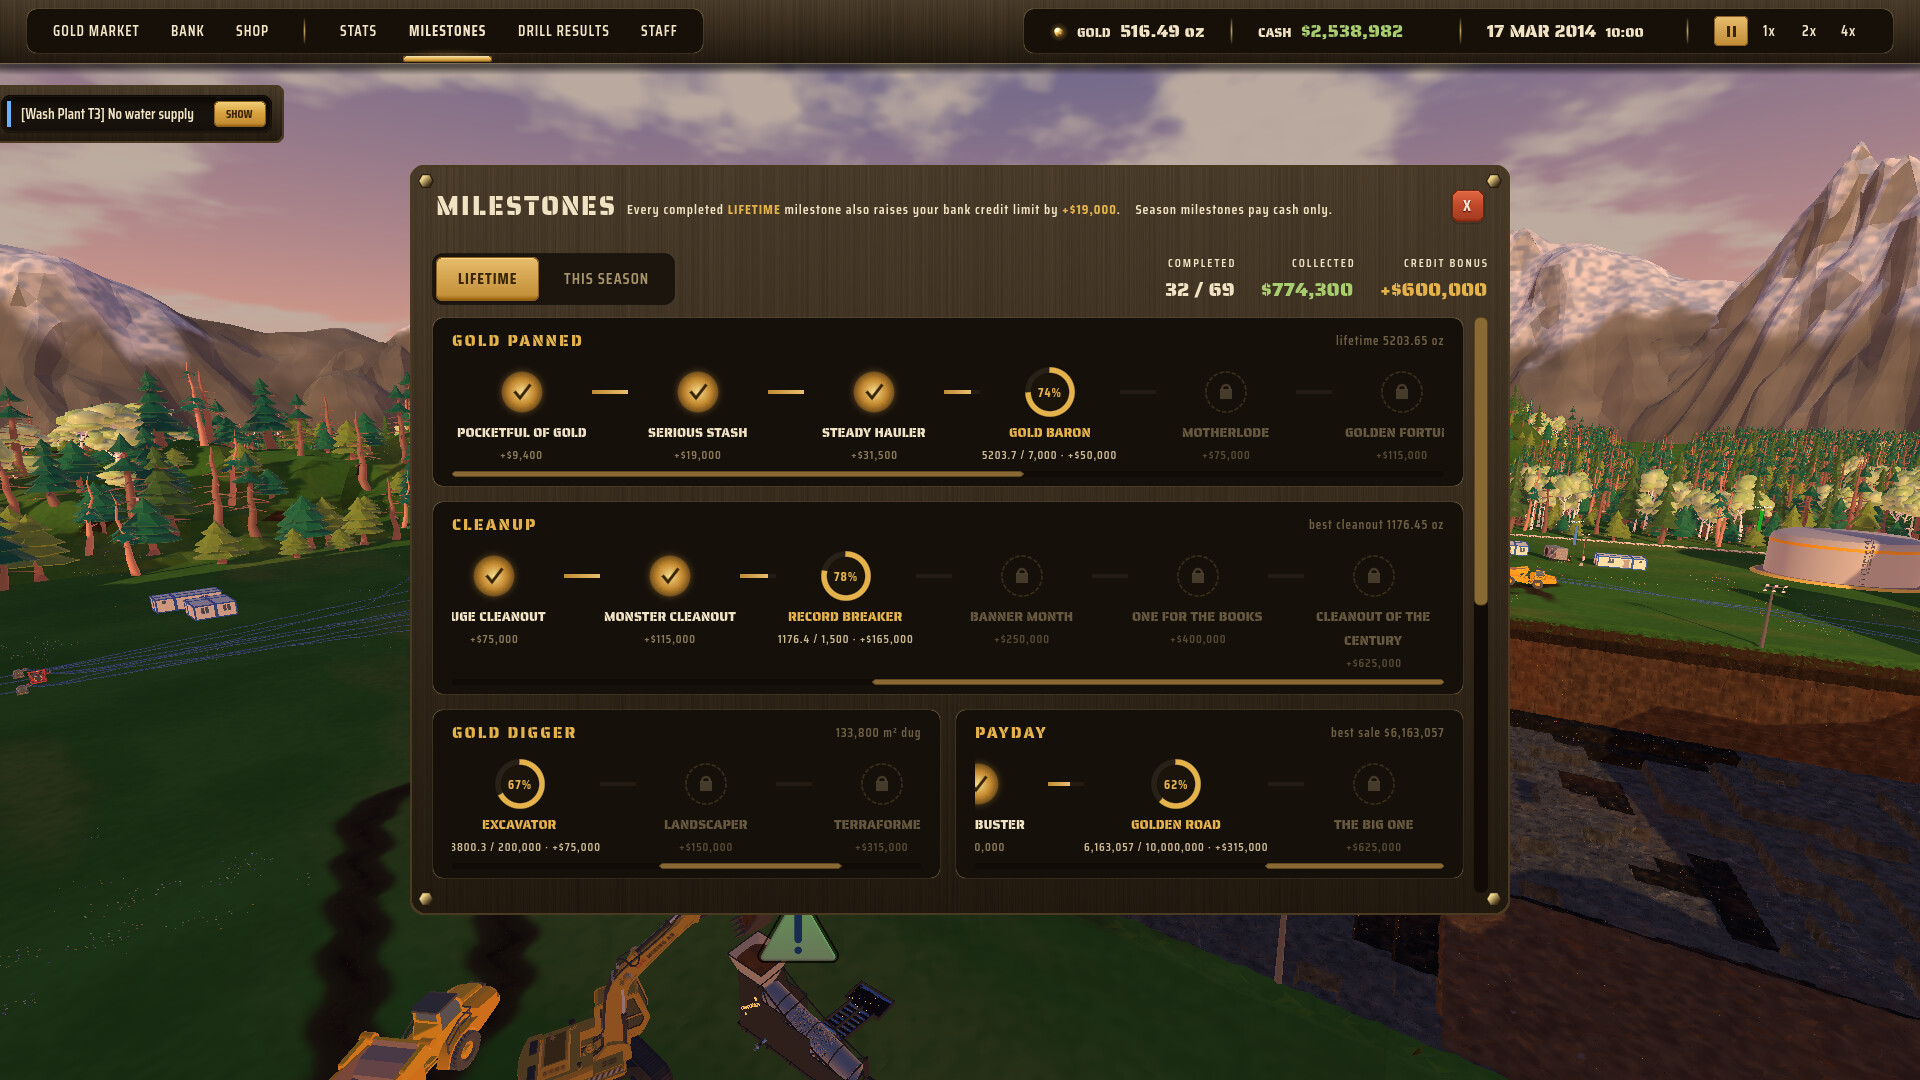Click the Gold Digger row horizontal scrollbar
Screen dimensions: 1920x1080
(x=750, y=866)
